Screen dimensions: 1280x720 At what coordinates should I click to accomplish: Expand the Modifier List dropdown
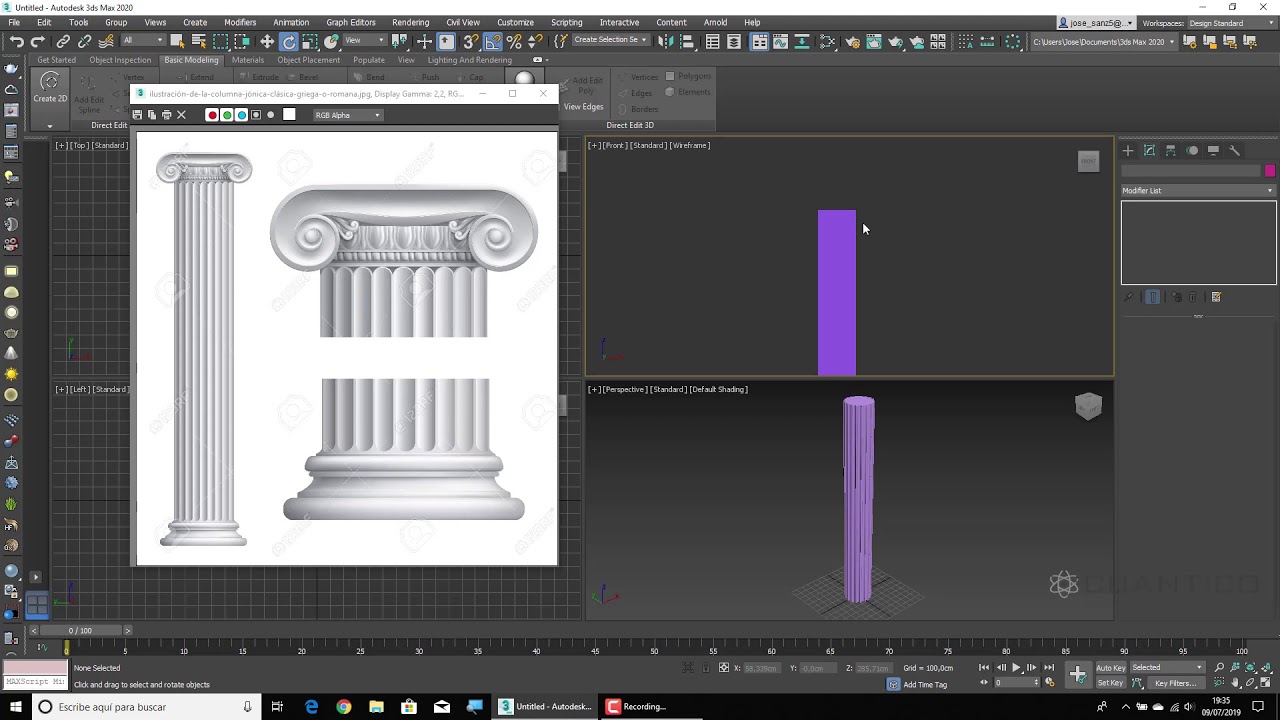point(1198,190)
